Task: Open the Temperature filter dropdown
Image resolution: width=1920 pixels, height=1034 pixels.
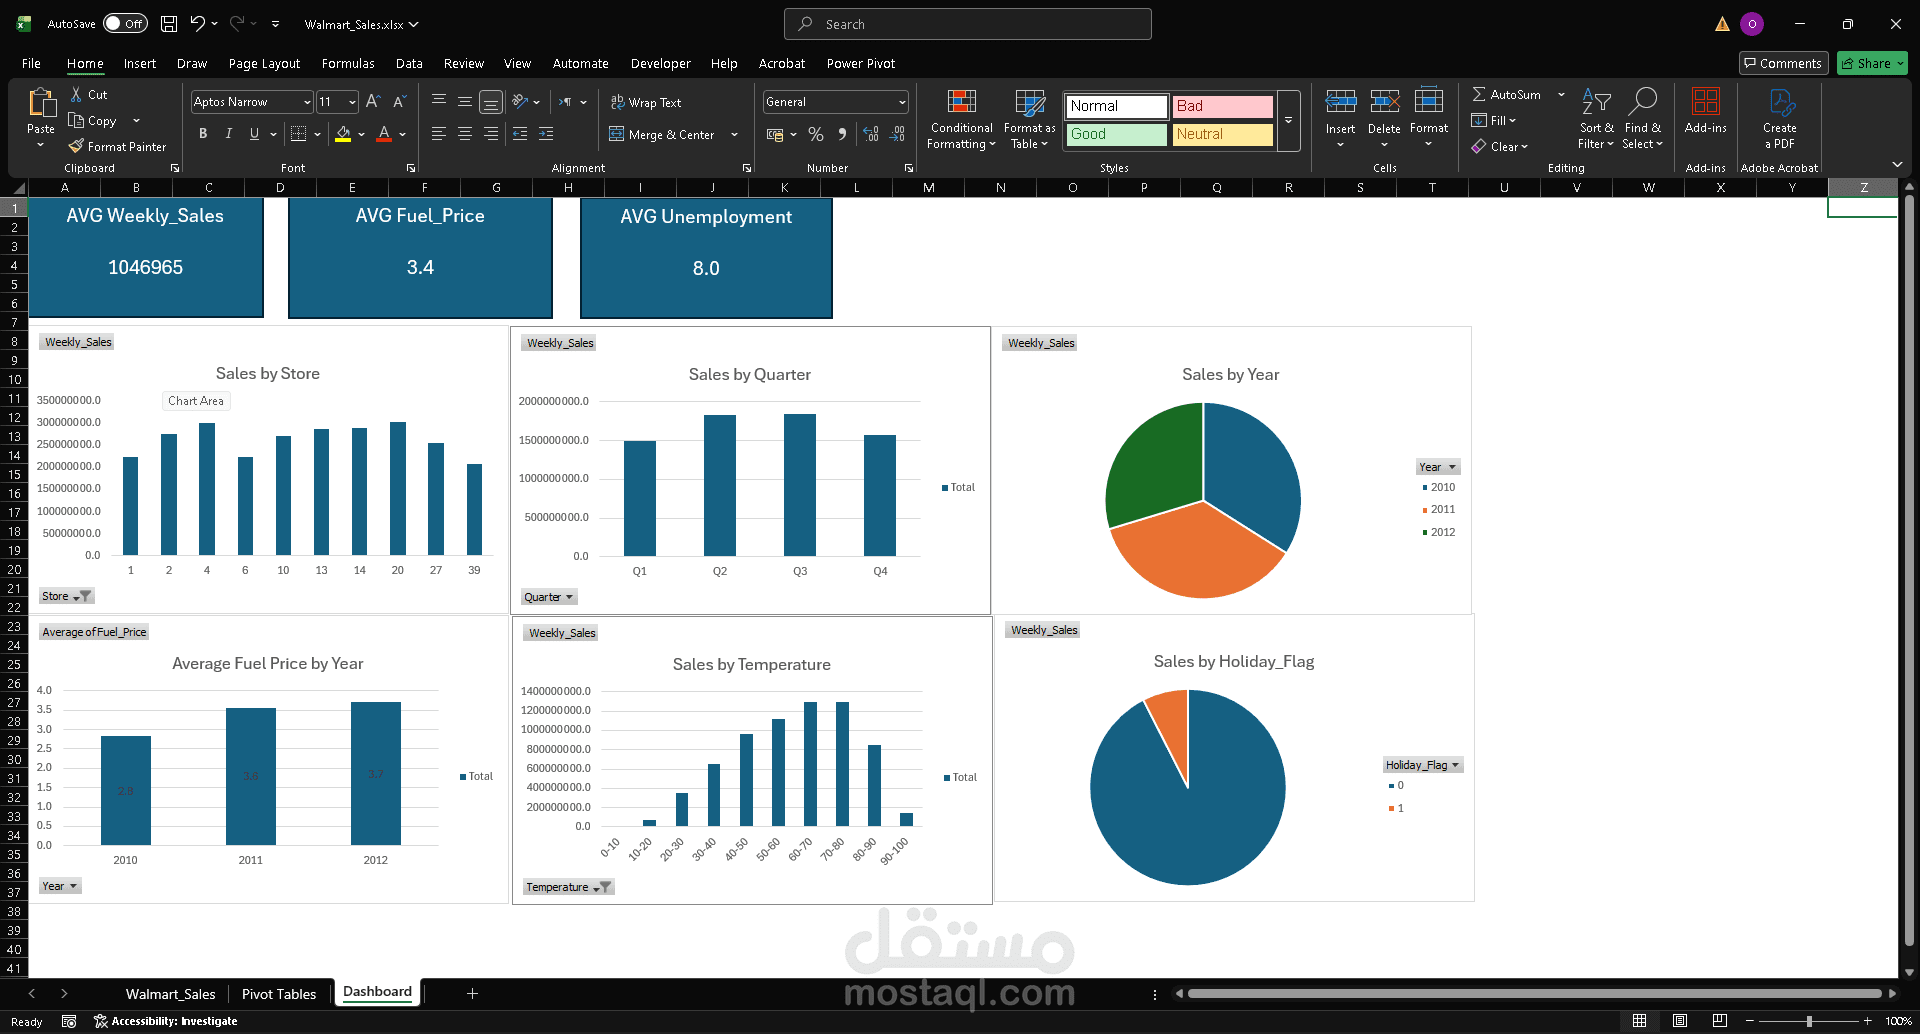Action: (568, 887)
